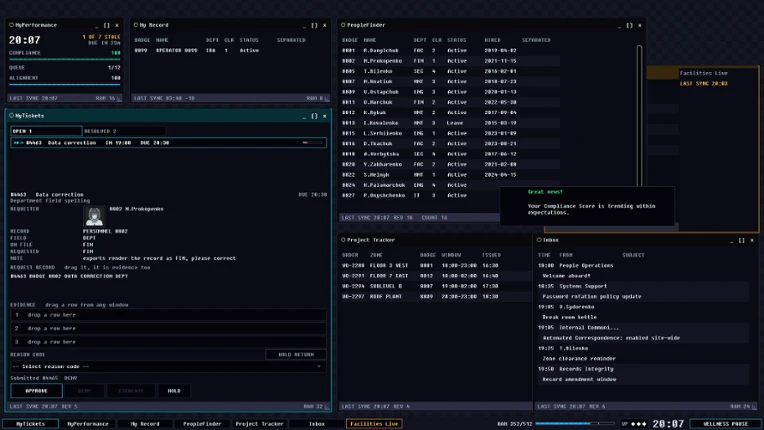Viewport: 764px width, 430px height.
Task: Click the HOLD button
Action: 174,391
